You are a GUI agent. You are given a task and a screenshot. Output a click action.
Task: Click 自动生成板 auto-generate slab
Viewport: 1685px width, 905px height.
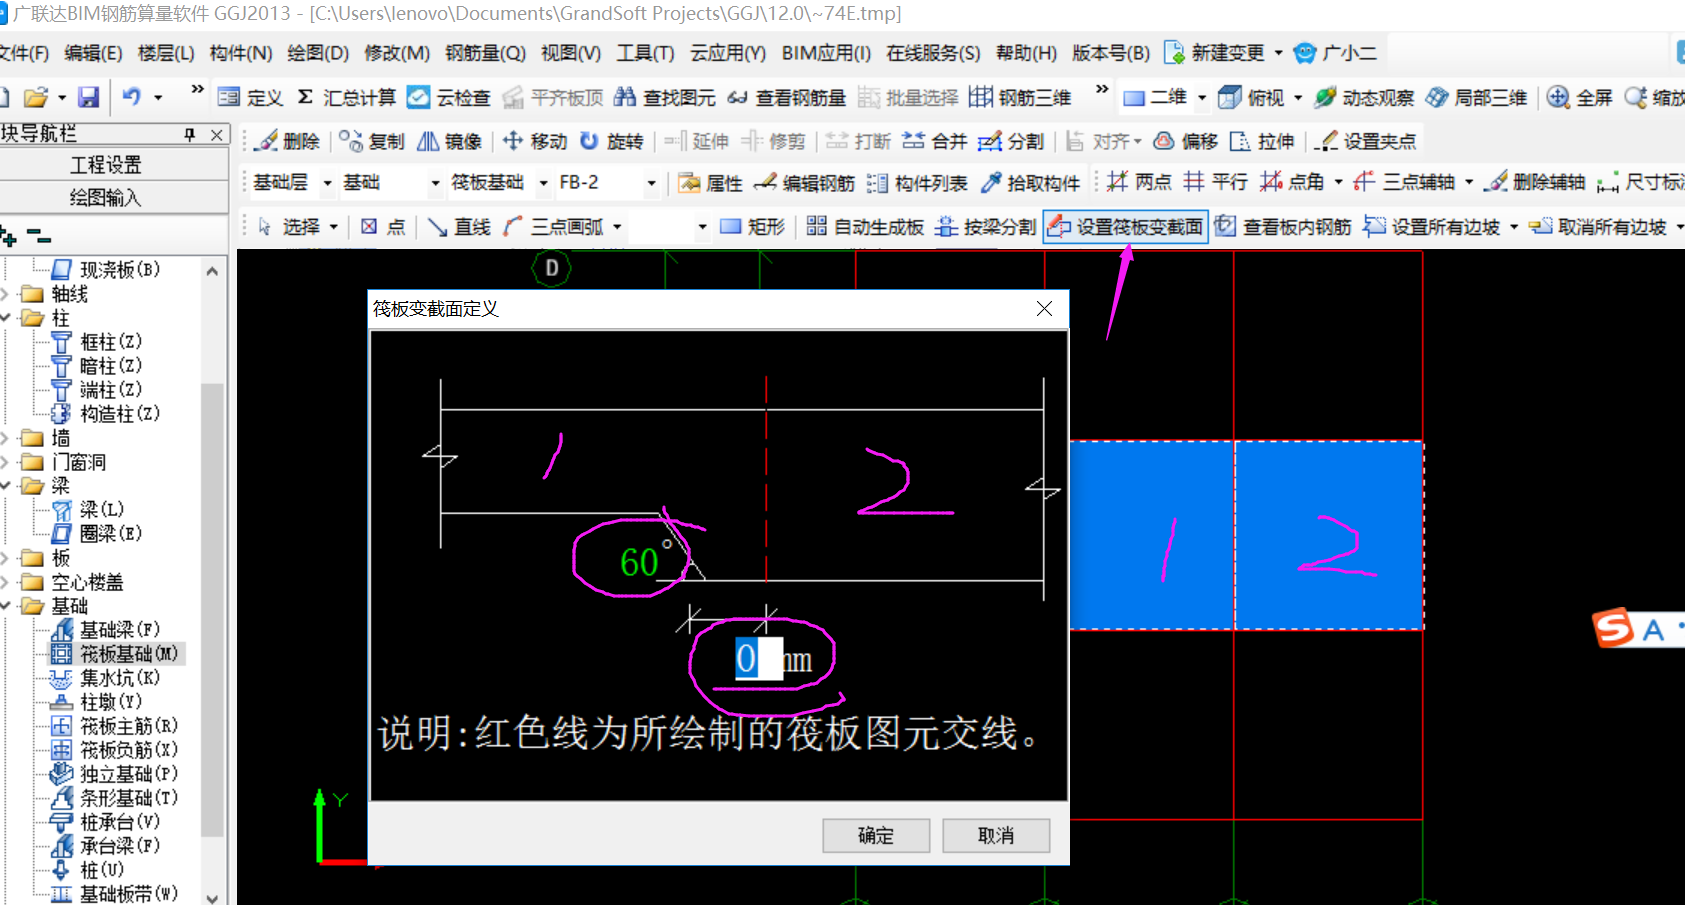pyautogui.click(x=865, y=227)
